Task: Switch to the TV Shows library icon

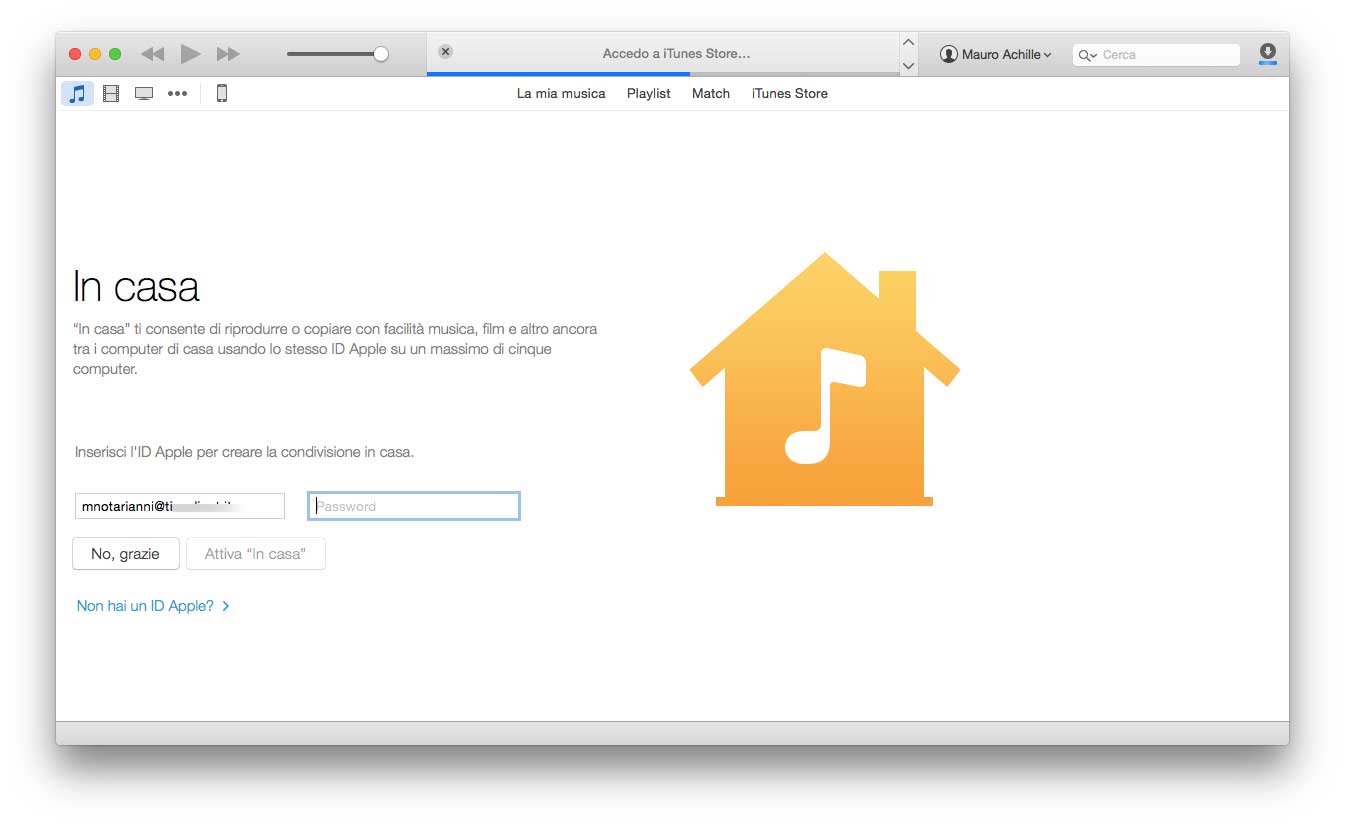Action: point(144,93)
